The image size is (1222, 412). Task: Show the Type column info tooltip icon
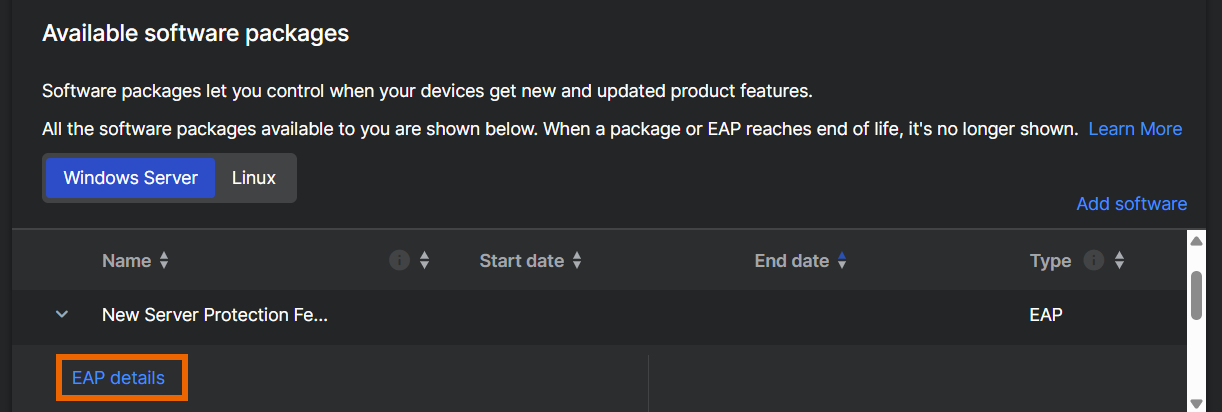click(1094, 261)
